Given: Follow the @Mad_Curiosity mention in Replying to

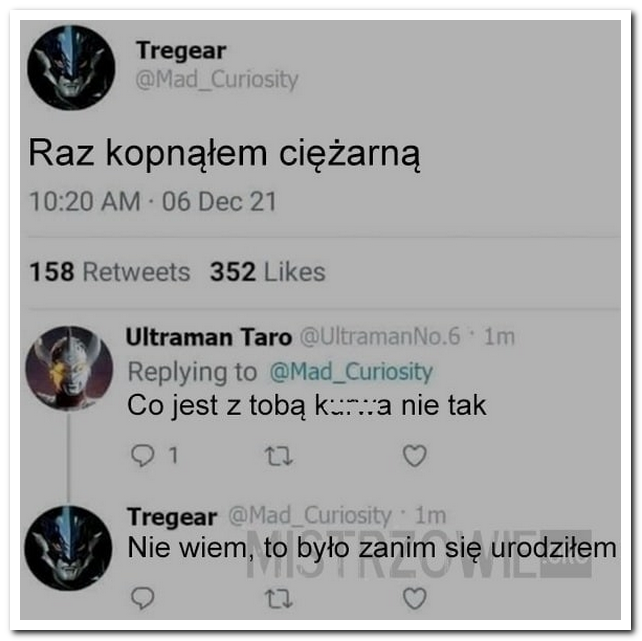Looking at the screenshot, I should [x=351, y=372].
